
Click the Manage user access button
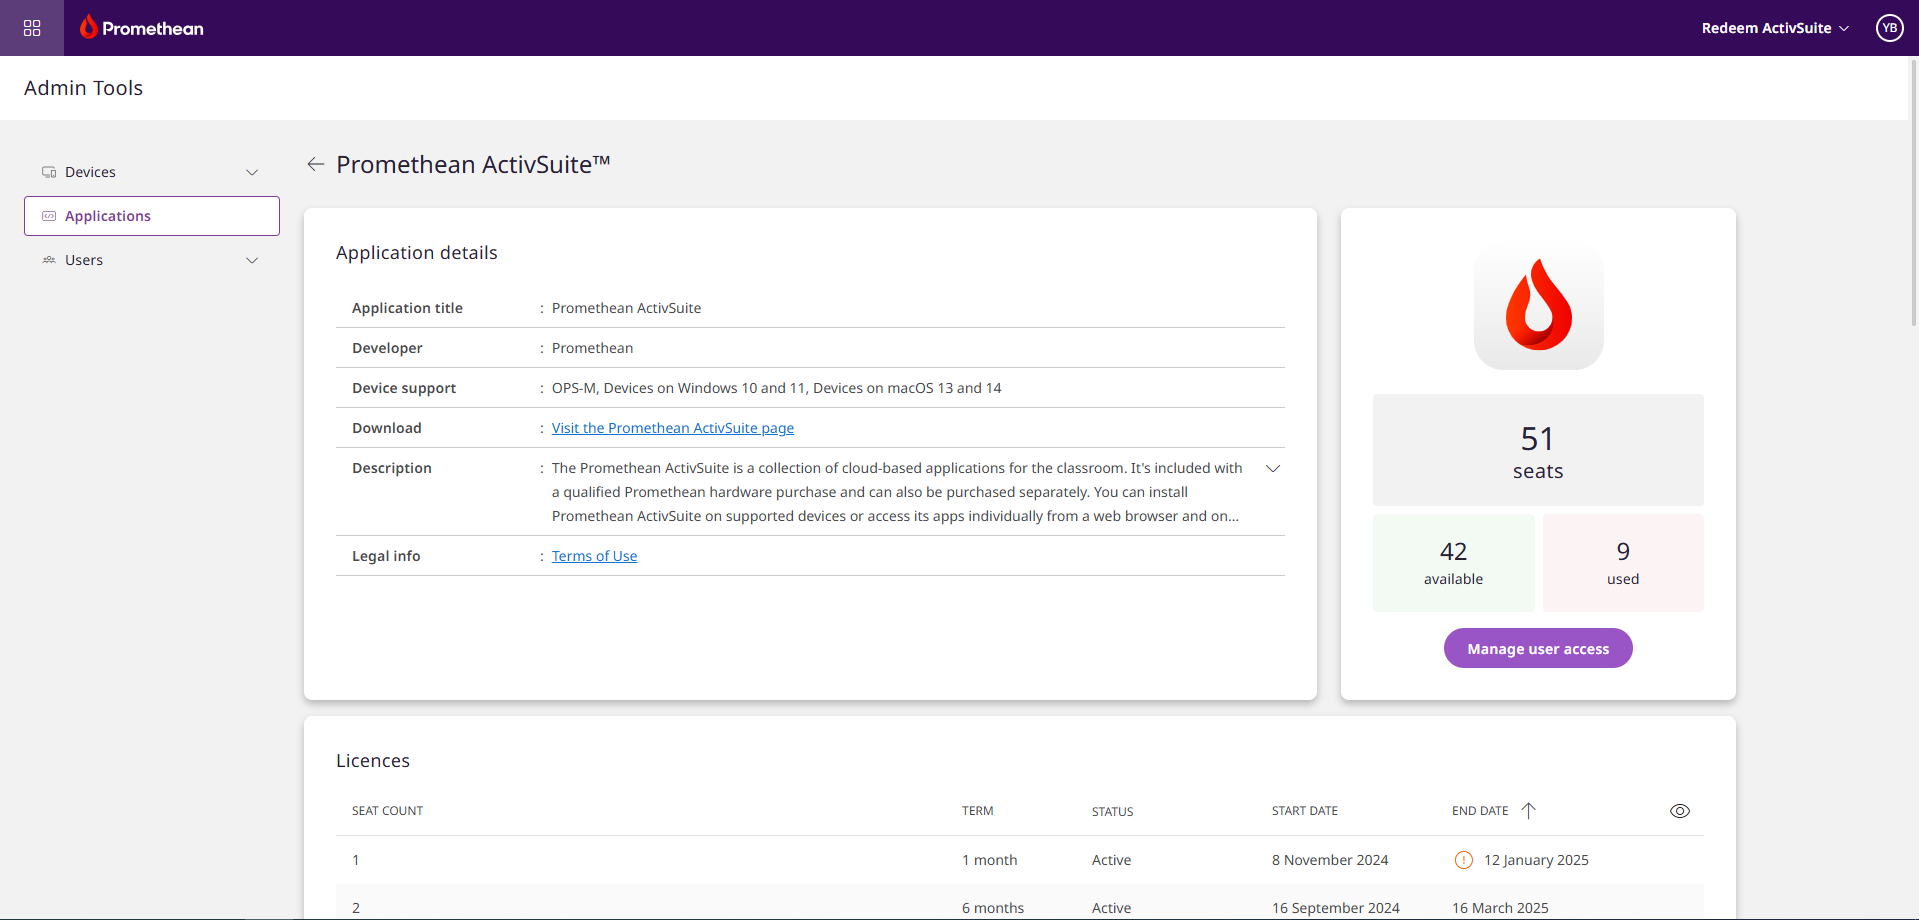click(1538, 648)
